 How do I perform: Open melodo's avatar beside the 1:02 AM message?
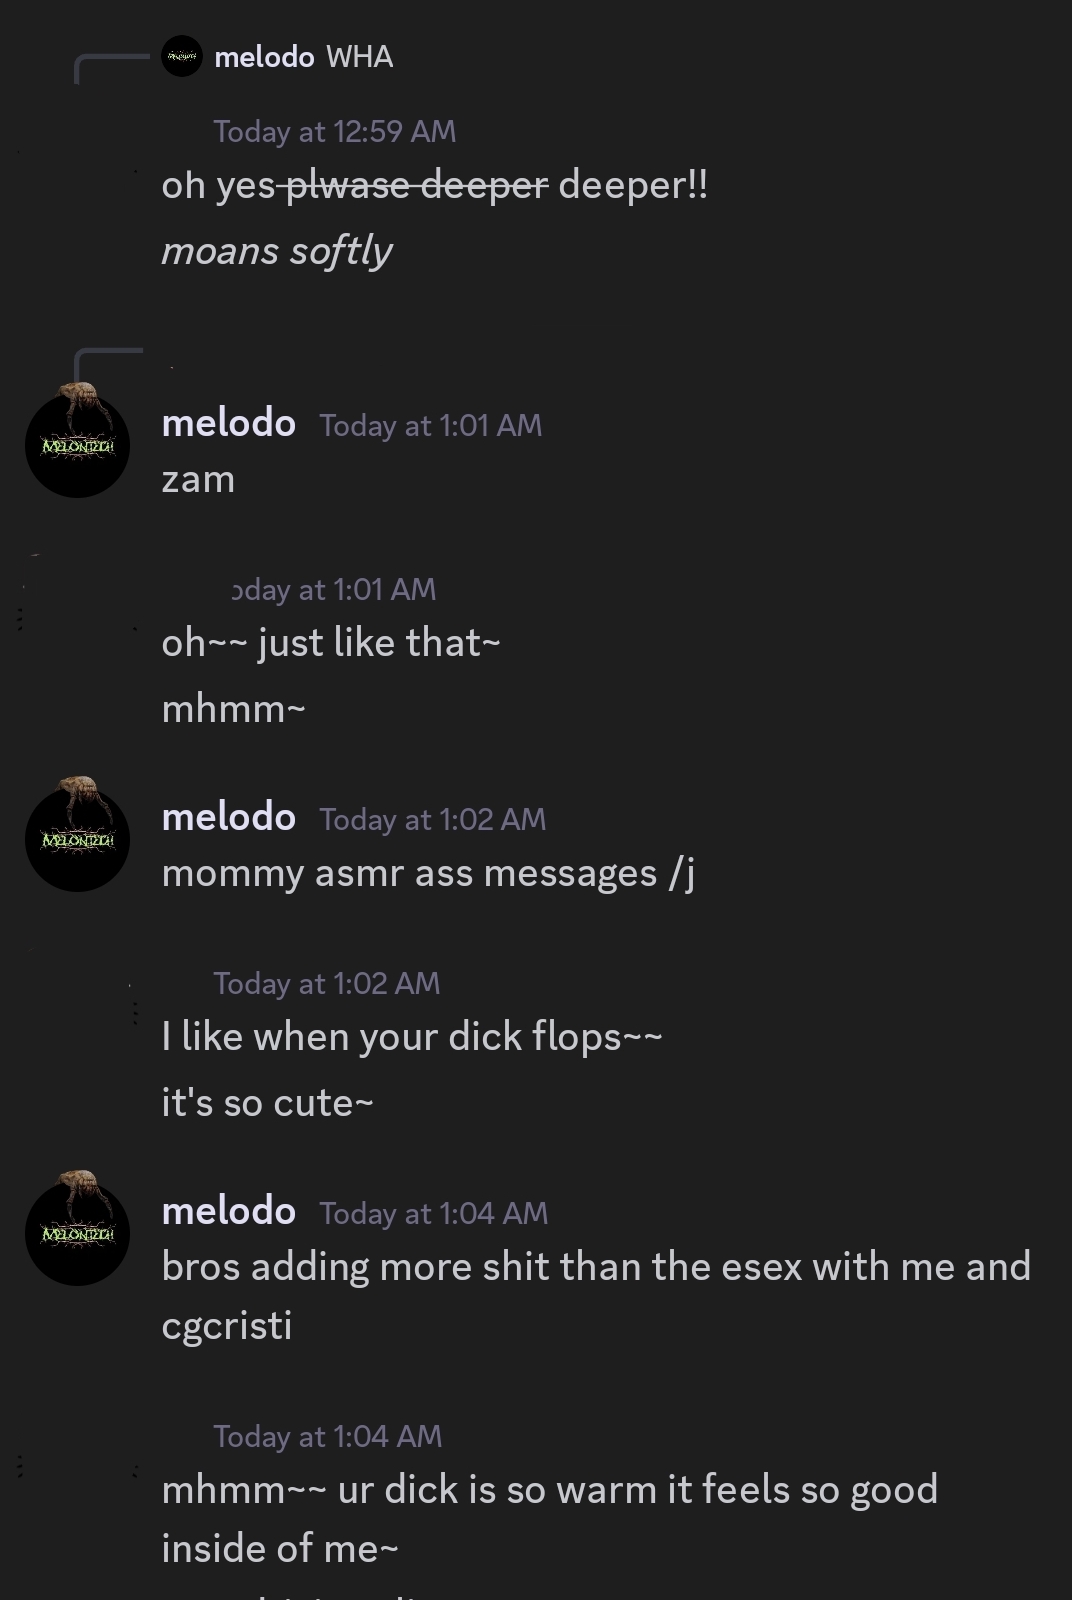(77, 838)
